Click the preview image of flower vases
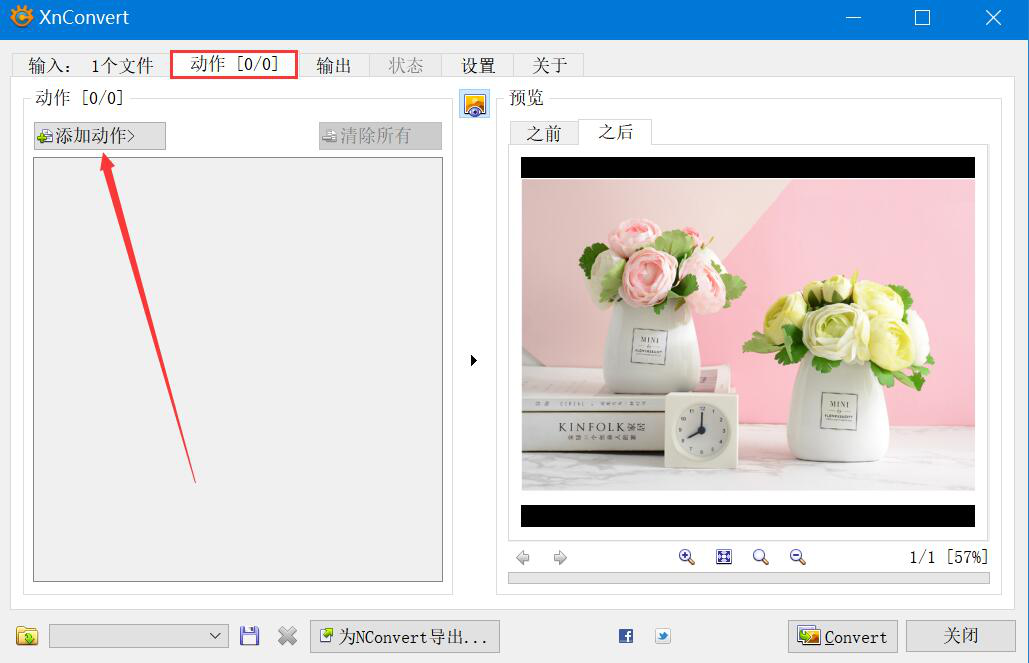The image size is (1029, 663). tap(748, 335)
